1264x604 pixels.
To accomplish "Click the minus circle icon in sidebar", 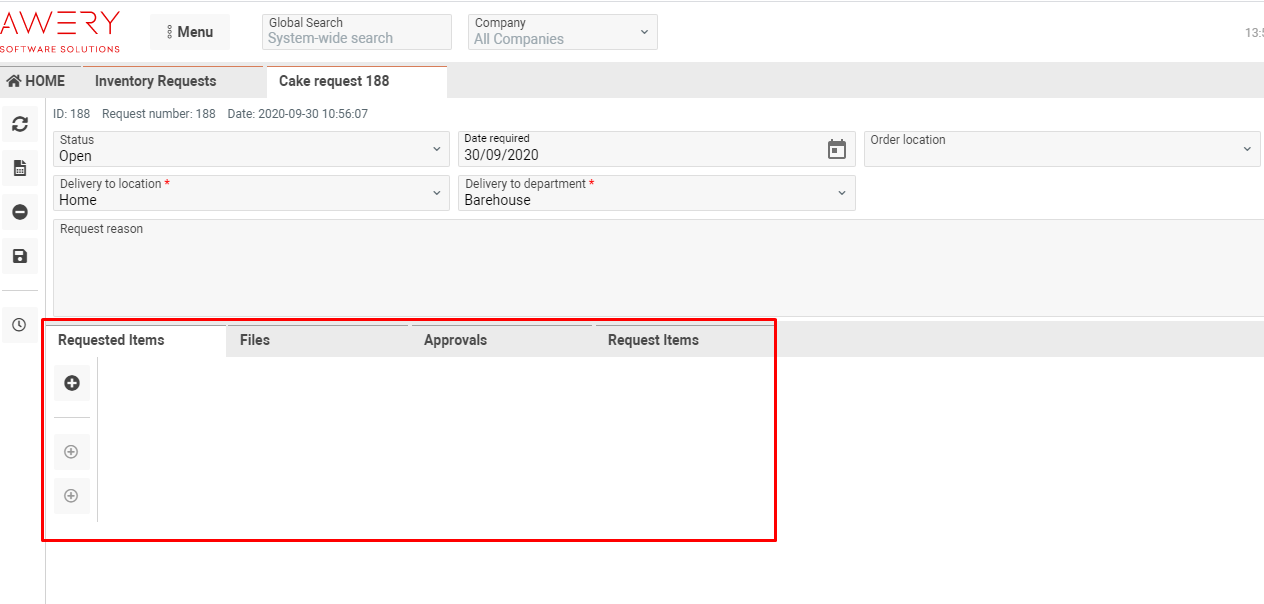I will coord(19,212).
